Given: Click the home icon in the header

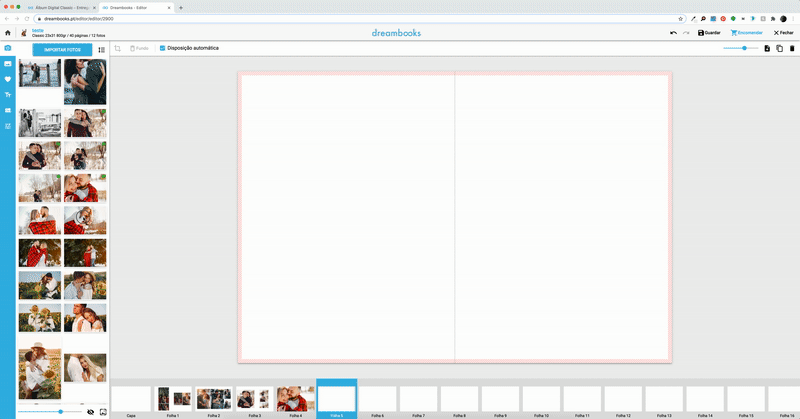Looking at the screenshot, I should [8, 33].
